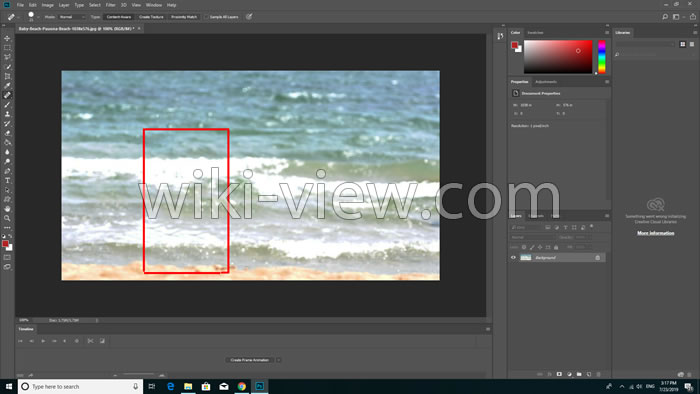Enable the Sample All Layers checkbox
Screen dimensions: 700x394
click(x=207, y=17)
